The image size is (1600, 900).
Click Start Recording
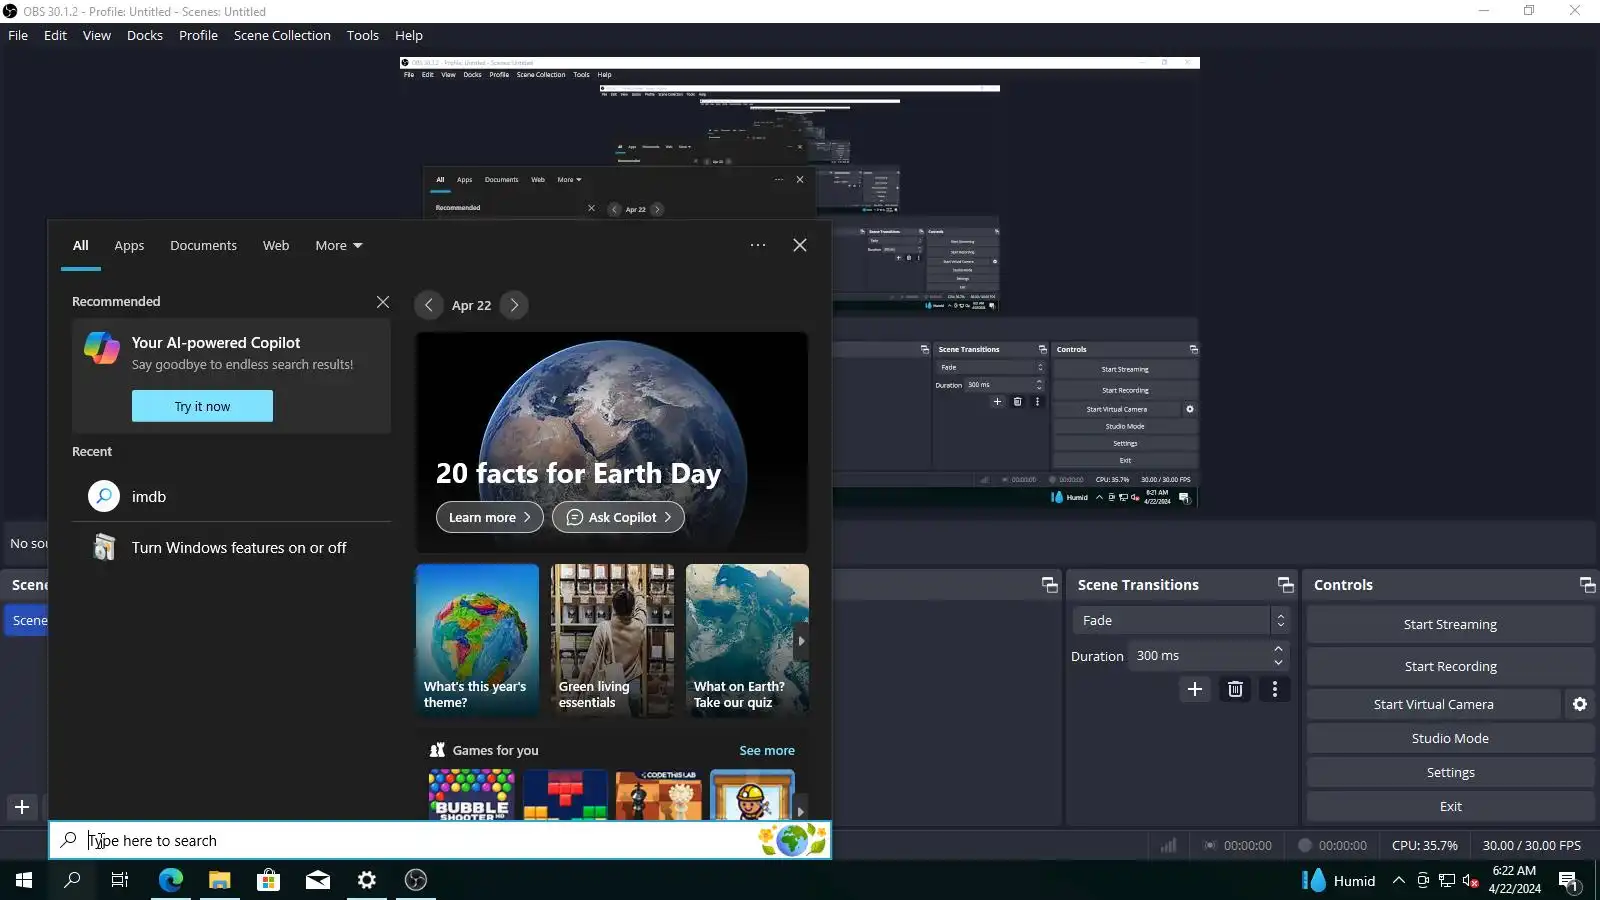tap(1450, 666)
